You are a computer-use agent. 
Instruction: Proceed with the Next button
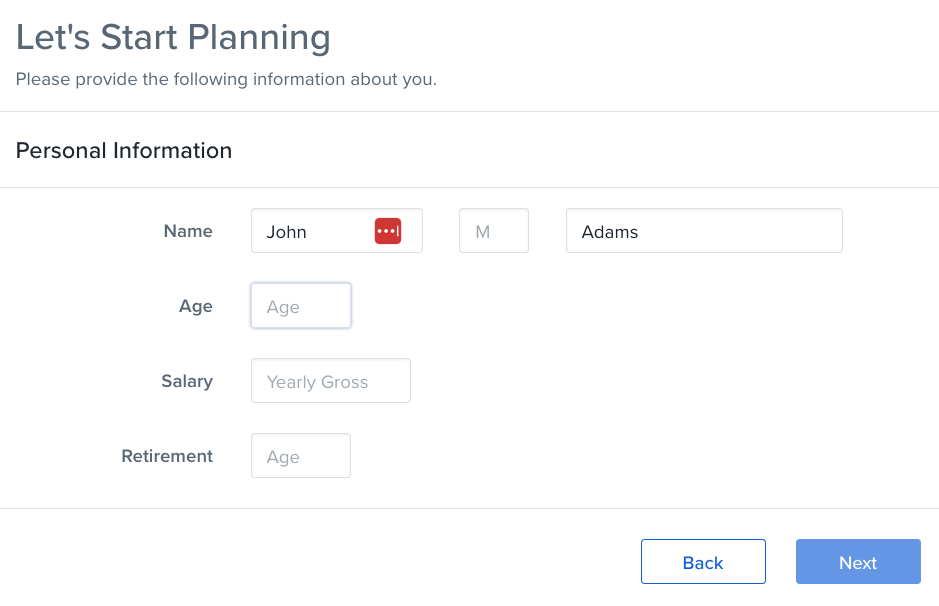pos(858,562)
